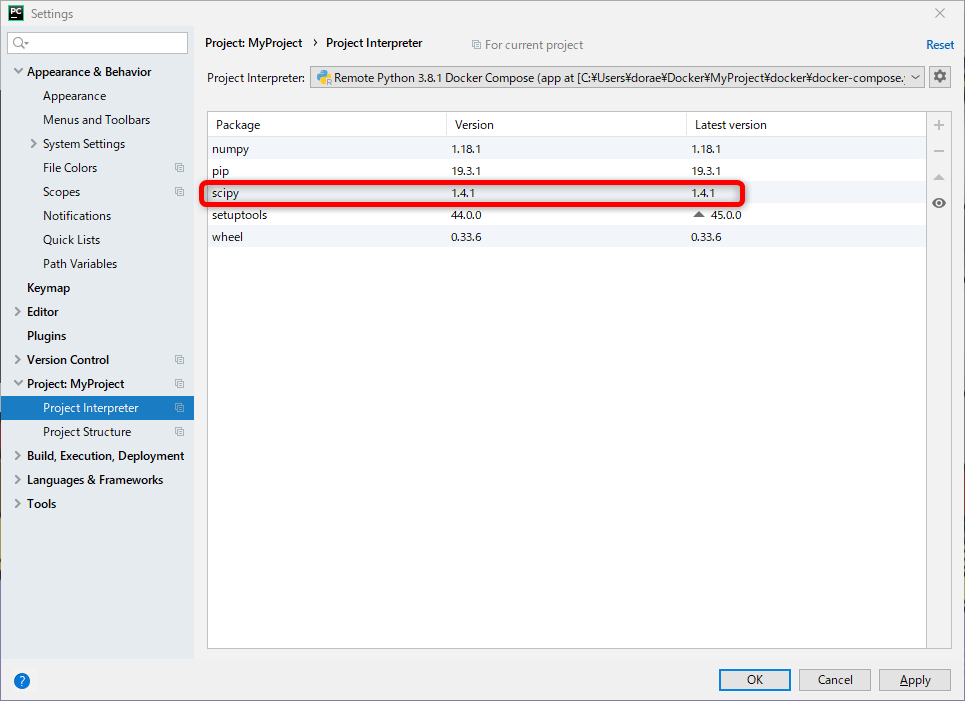Expand the Editor section
The height and width of the screenshot is (701, 965).
point(18,311)
